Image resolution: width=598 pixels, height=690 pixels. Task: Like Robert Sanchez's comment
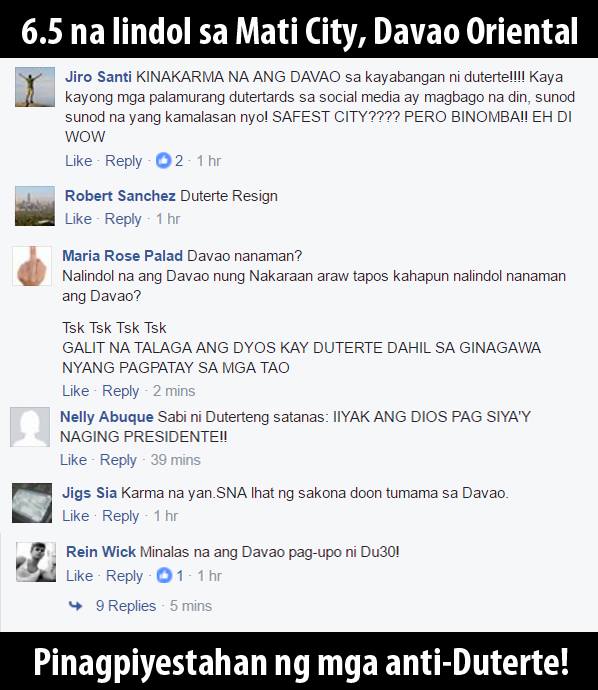78,219
